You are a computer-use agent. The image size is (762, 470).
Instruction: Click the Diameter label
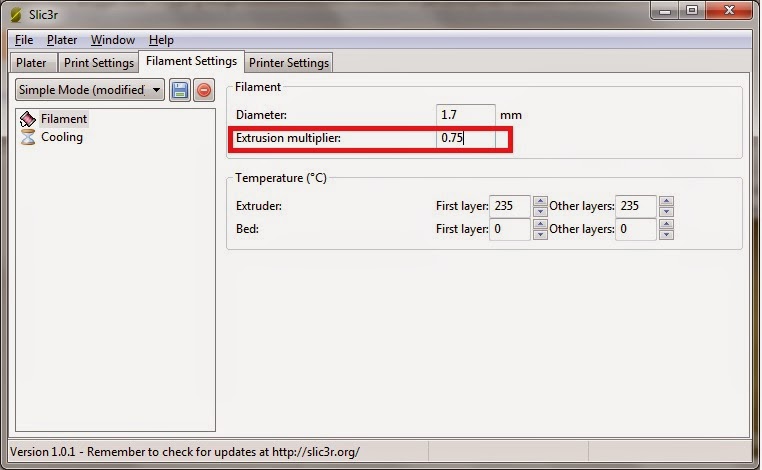261,115
